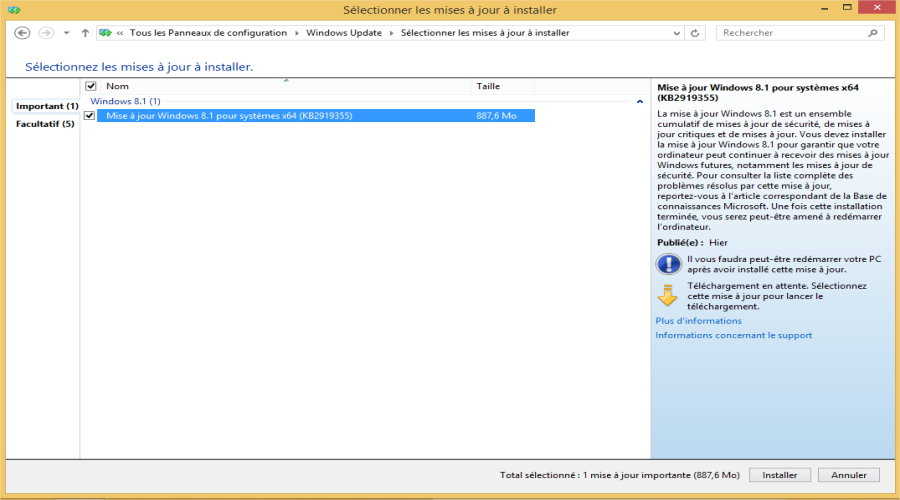
Task: Collapse the Windows 8.1 (1) group chevron
Action: 640,102
